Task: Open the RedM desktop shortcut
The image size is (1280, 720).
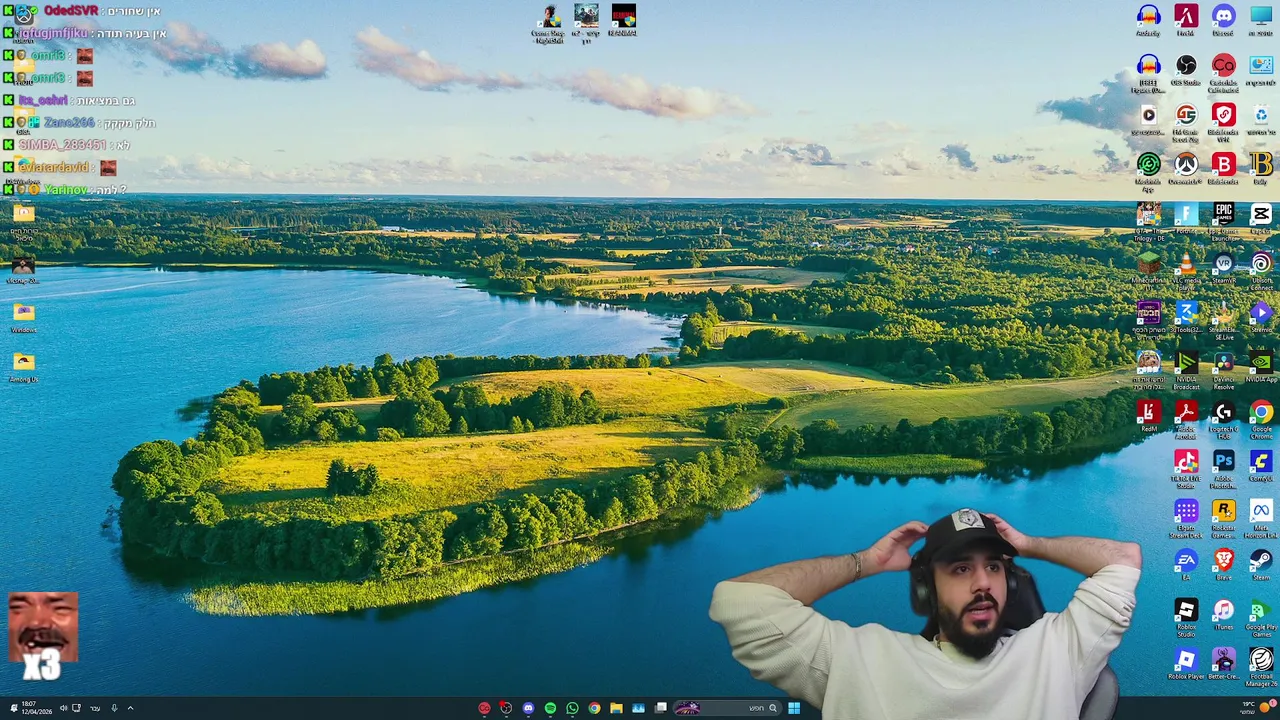Action: point(1148,413)
